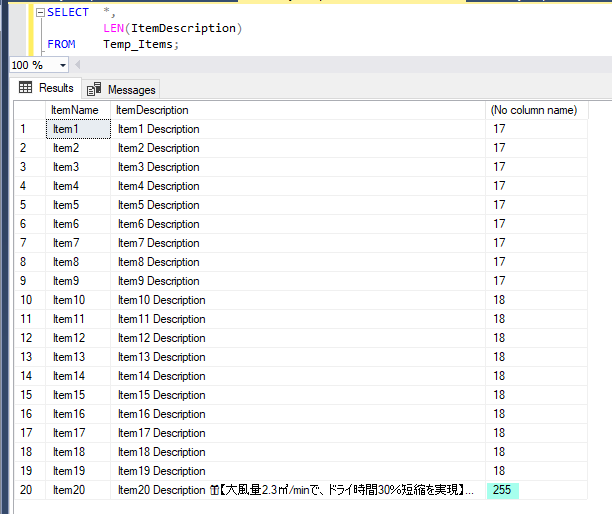Screen dimensions: 612x514
Task: Click the LEN function in the query
Action: [113, 28]
